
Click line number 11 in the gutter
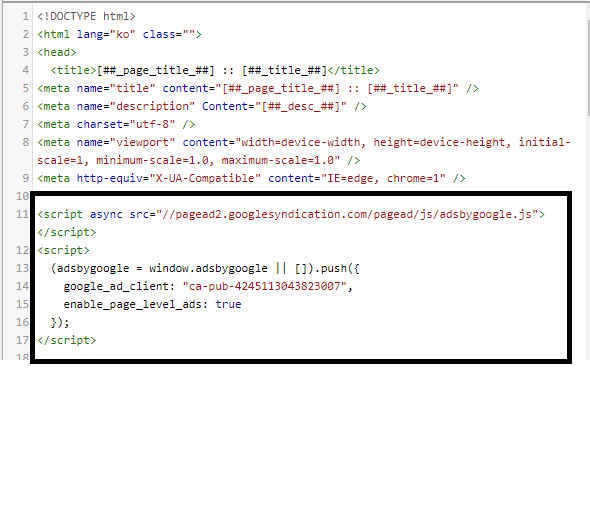(22, 214)
